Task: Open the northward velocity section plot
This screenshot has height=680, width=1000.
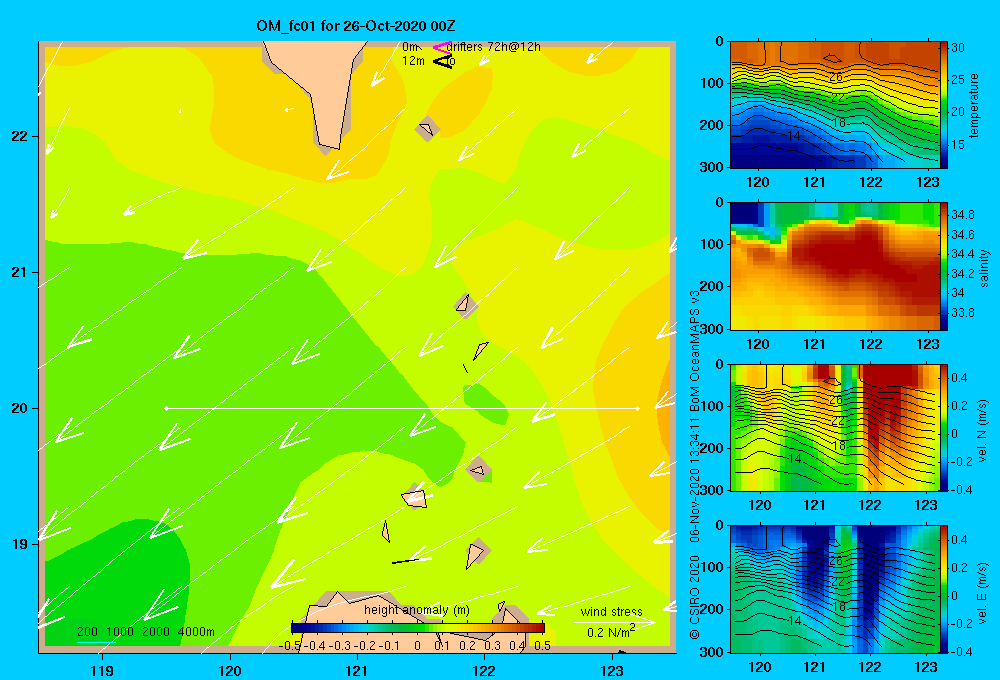Action: tap(834, 427)
